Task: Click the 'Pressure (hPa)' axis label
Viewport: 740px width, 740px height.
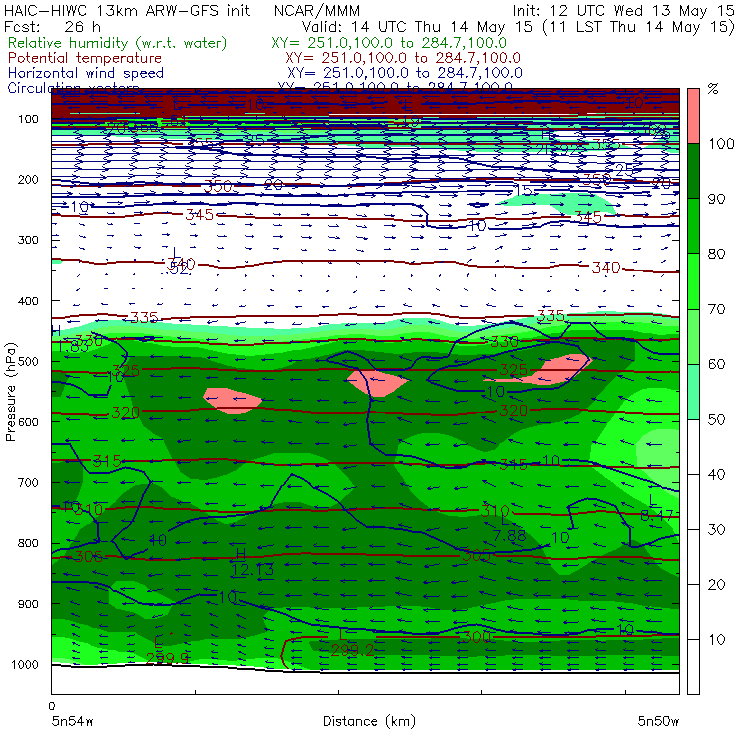Action: (x=10, y=392)
